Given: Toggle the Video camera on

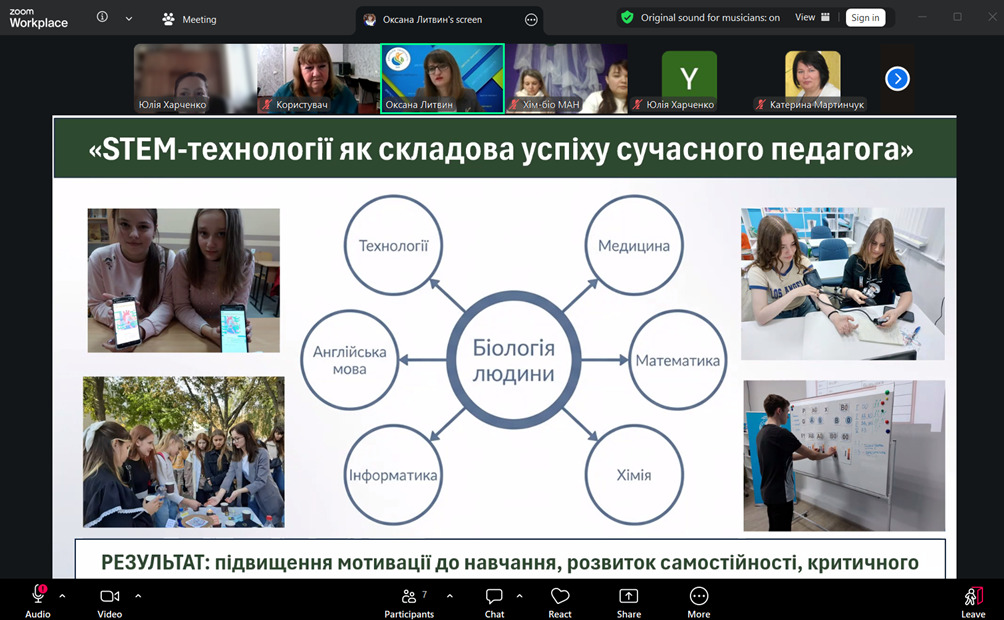Looking at the screenshot, I should 109,599.
